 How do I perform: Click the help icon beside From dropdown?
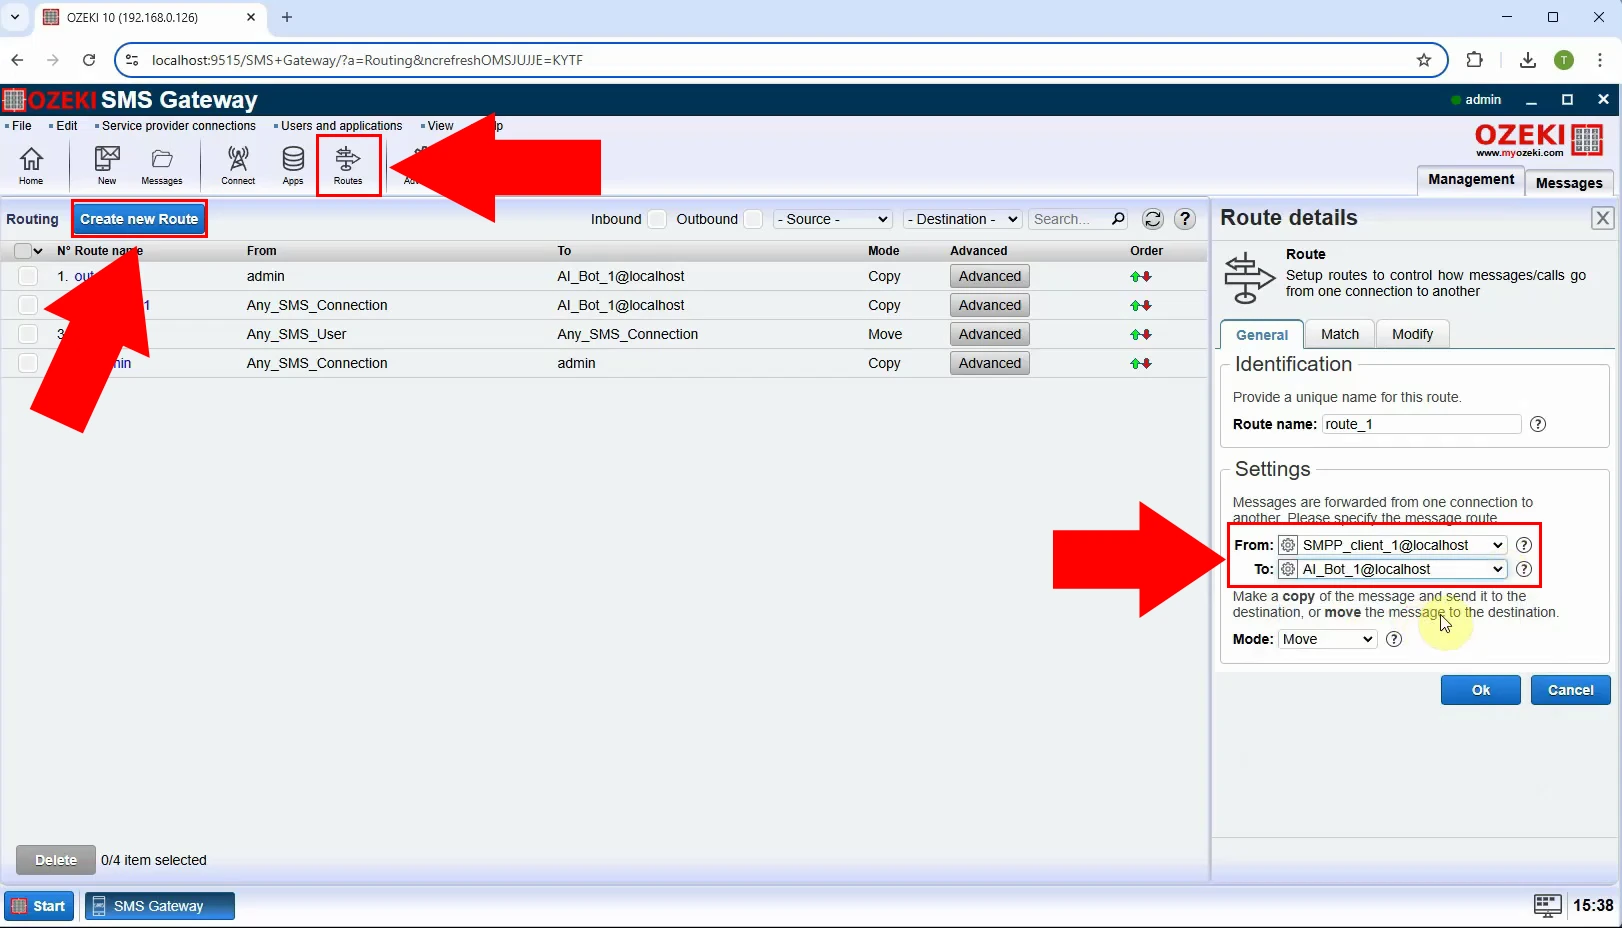pyautogui.click(x=1524, y=545)
